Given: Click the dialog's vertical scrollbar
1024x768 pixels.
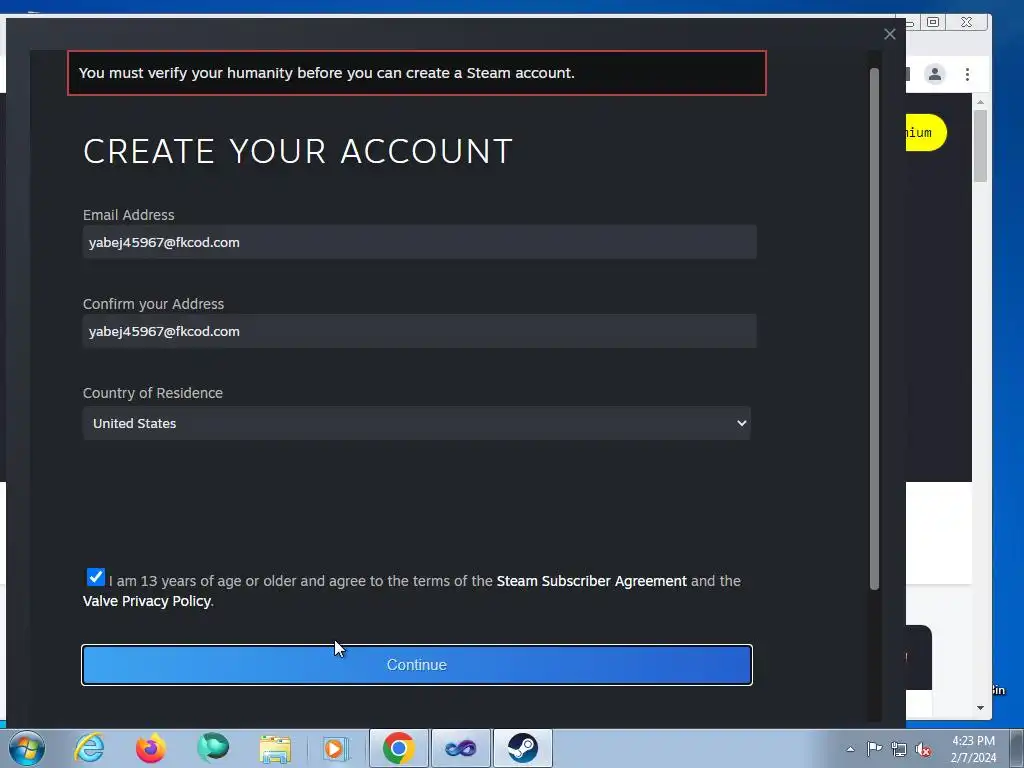Looking at the screenshot, I should (874, 328).
